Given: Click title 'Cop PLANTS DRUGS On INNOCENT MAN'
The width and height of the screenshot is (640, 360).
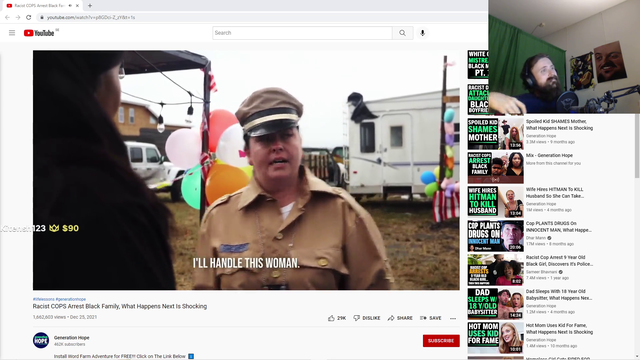Looking at the screenshot, I should click(558, 227).
